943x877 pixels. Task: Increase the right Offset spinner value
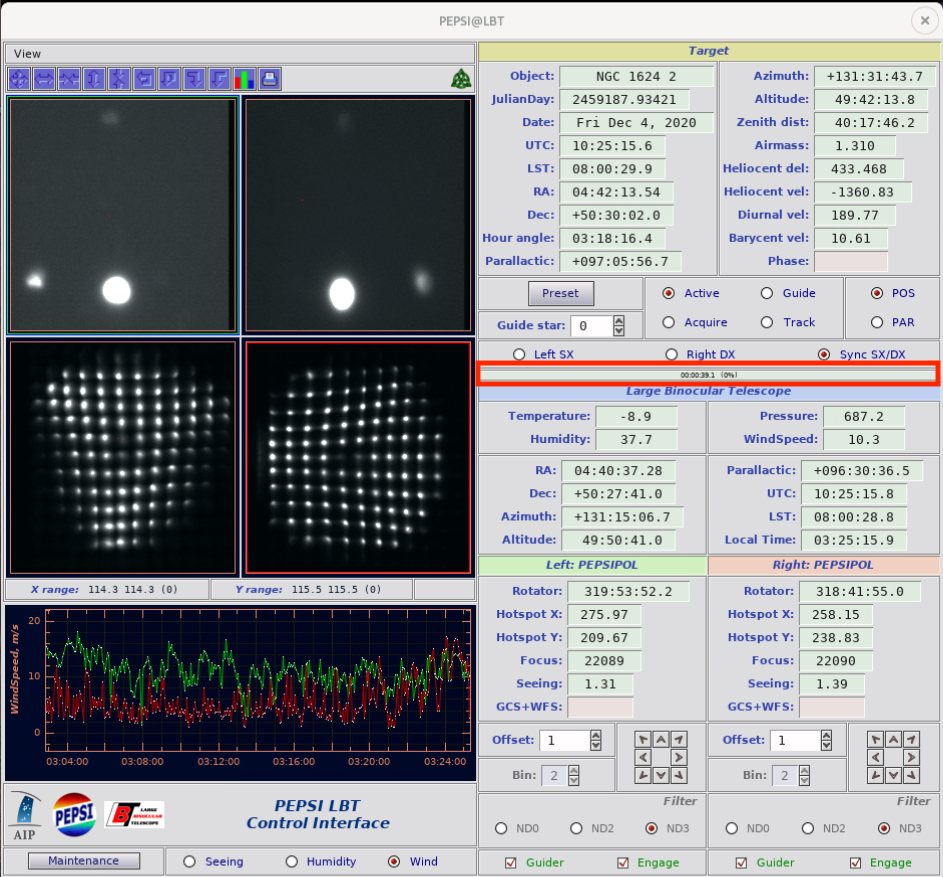click(826, 735)
